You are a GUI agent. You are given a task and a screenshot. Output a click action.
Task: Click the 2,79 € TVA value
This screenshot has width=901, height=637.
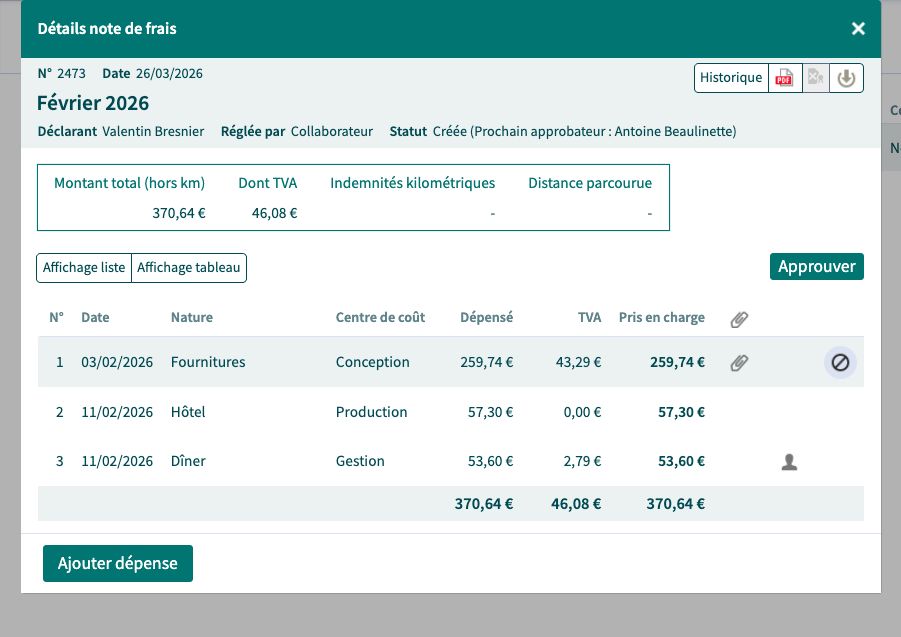(x=582, y=461)
